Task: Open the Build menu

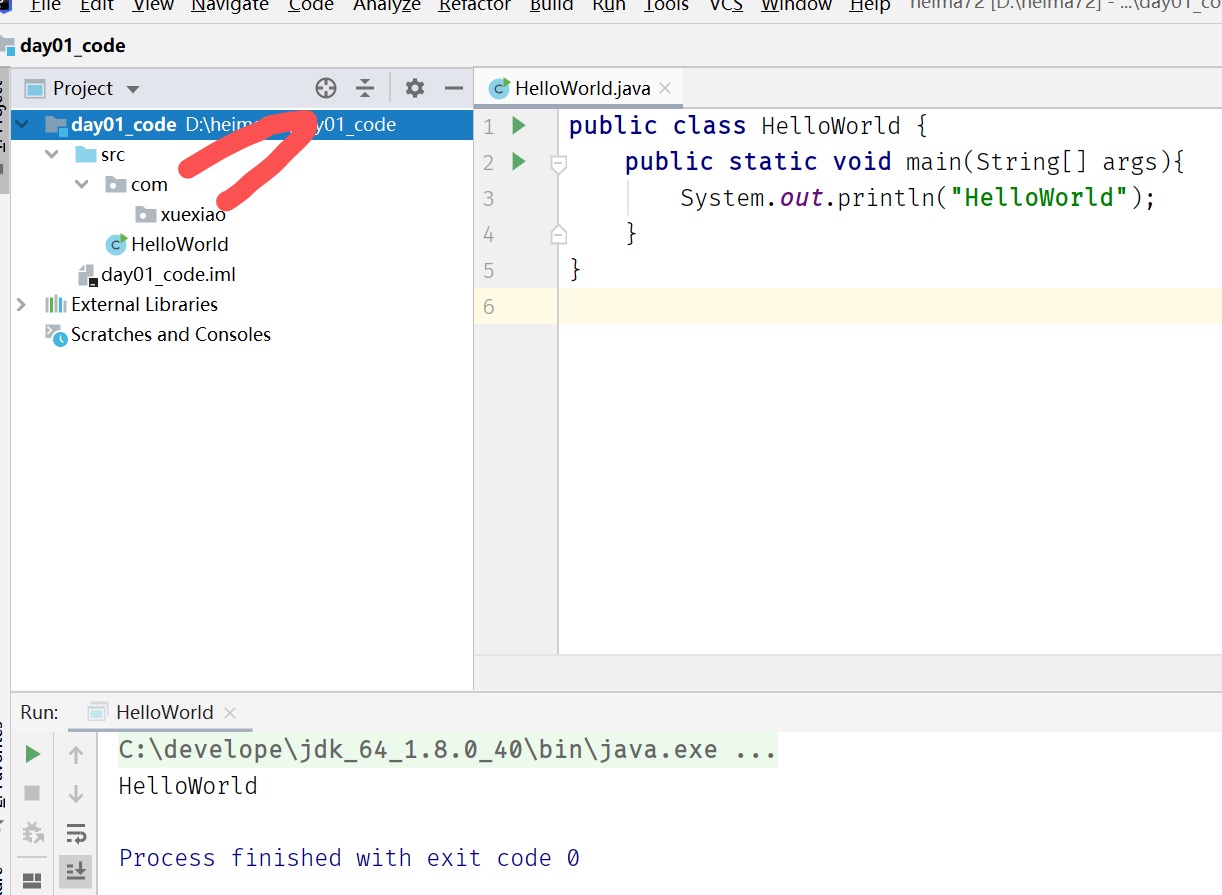Action: (552, 6)
